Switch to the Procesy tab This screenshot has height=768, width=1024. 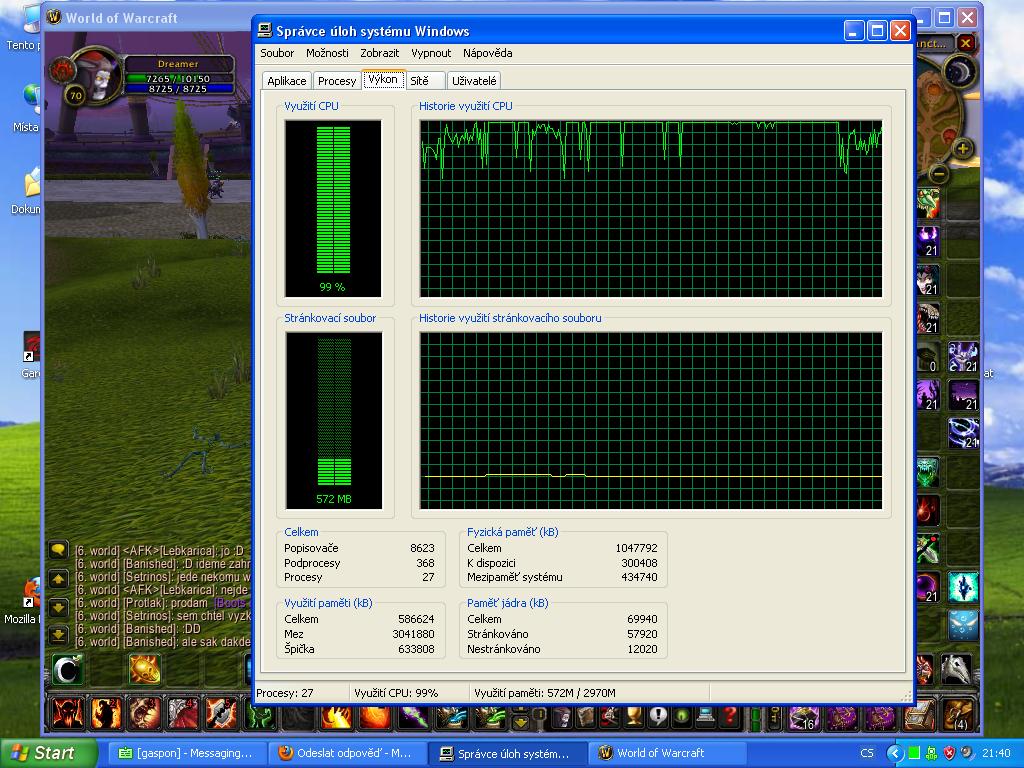point(337,81)
